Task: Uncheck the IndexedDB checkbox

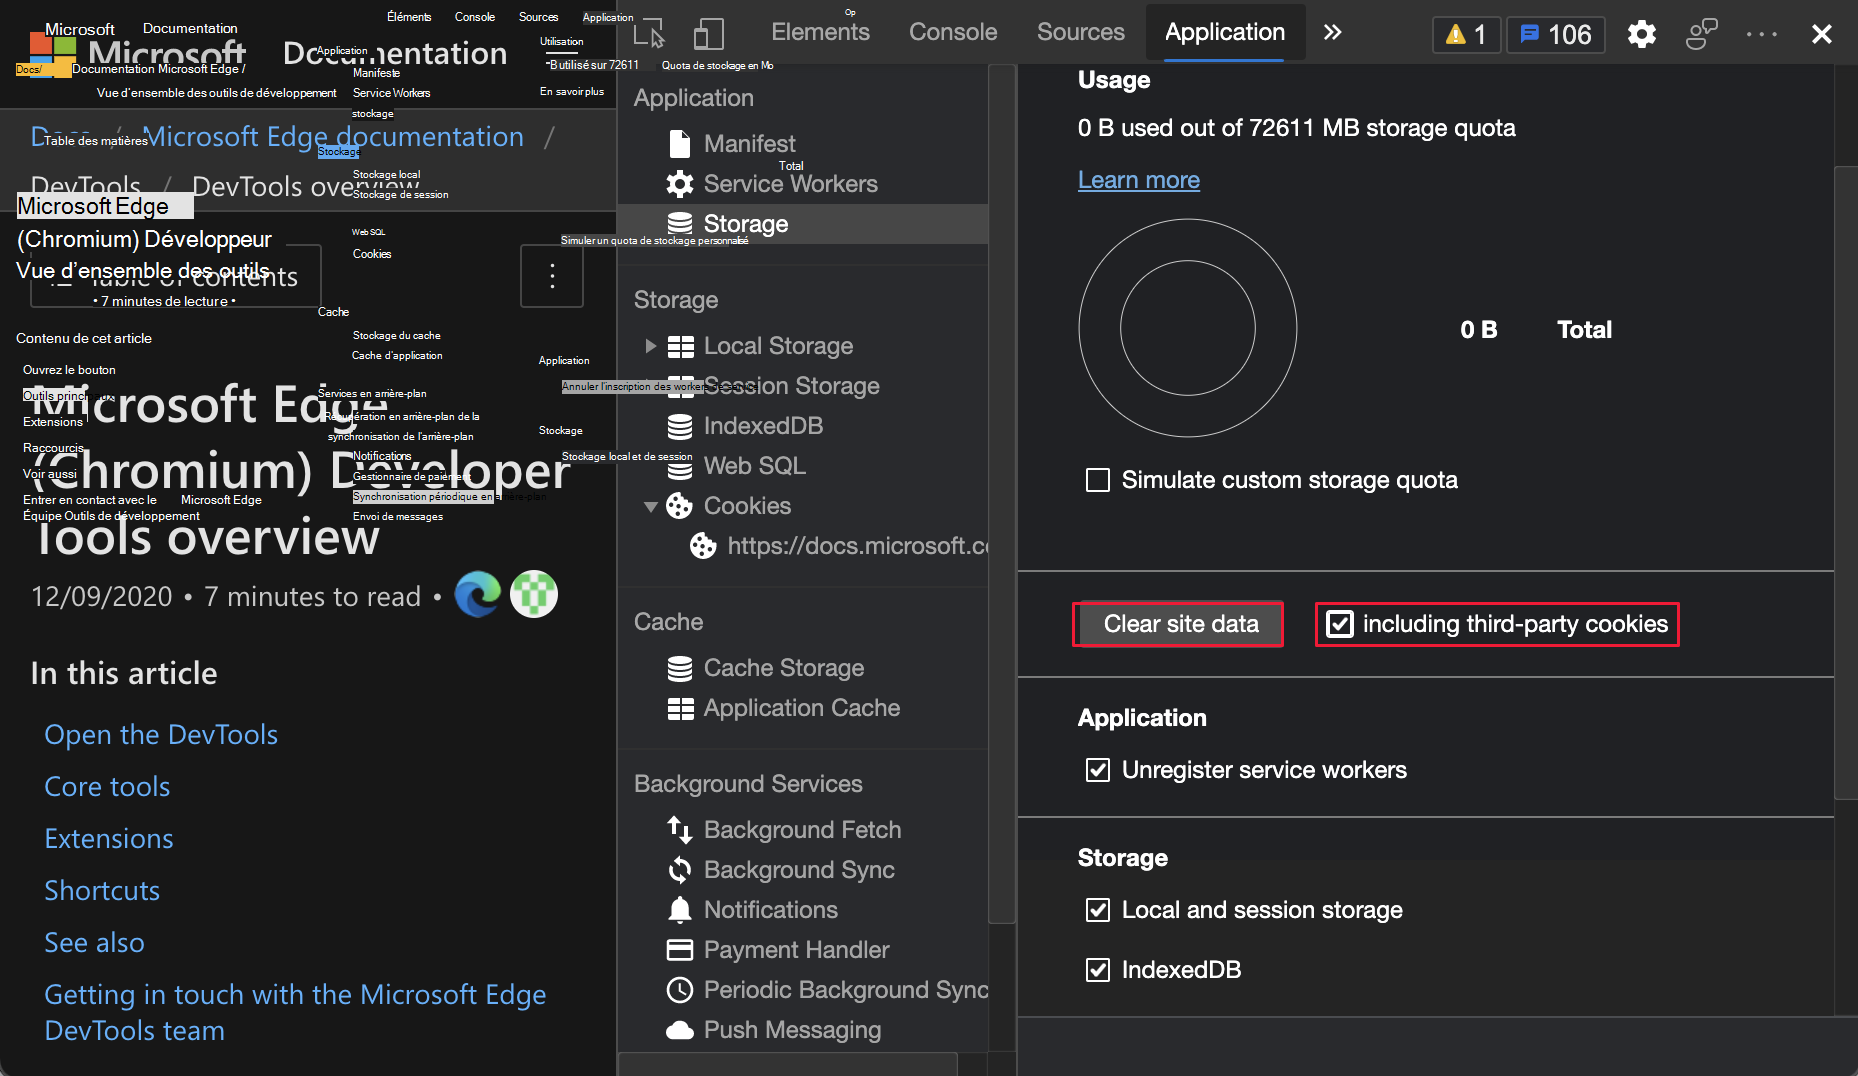Action: (x=1098, y=970)
